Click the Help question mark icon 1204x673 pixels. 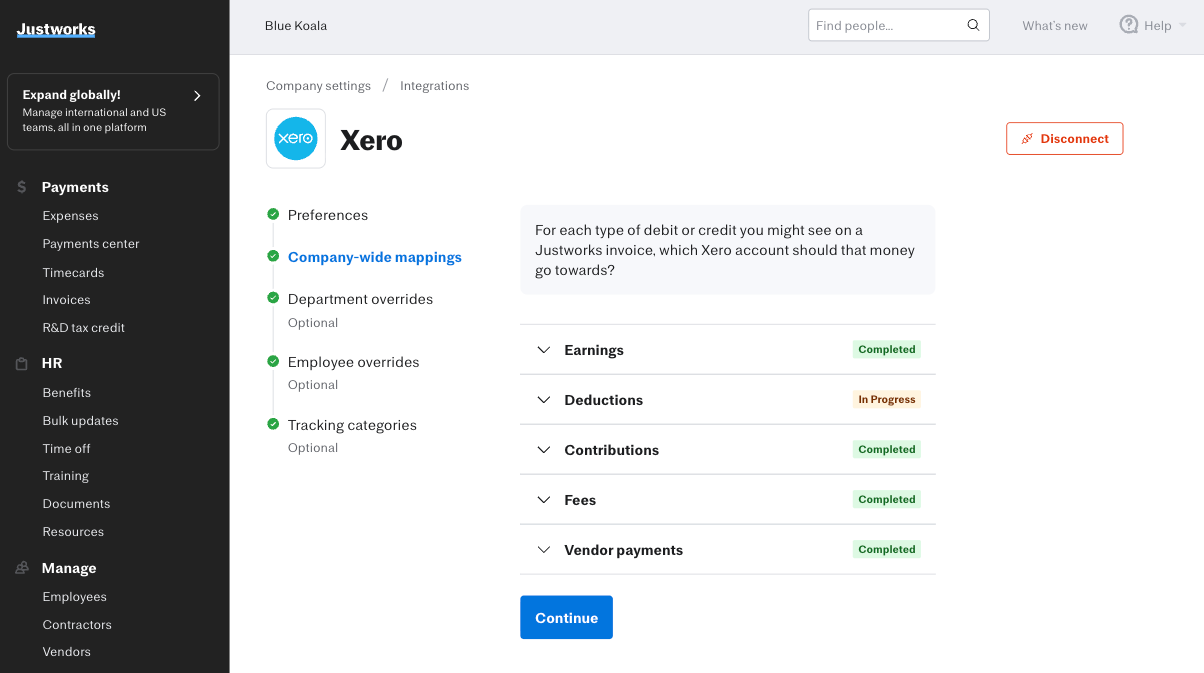(1129, 25)
